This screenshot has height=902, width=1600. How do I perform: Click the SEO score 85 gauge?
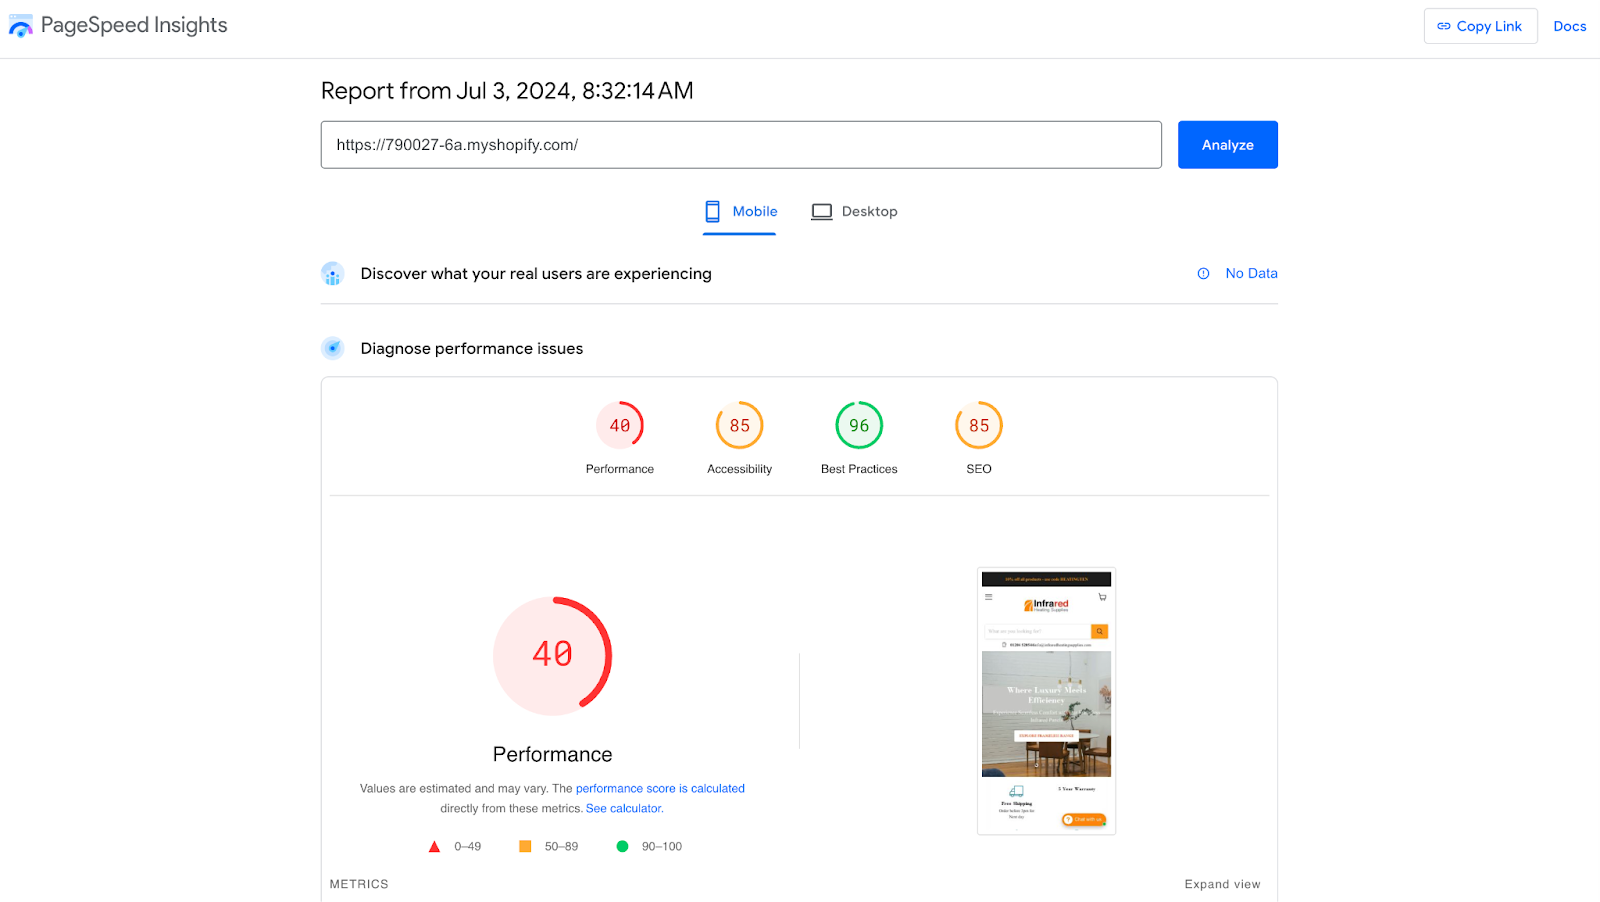coord(979,426)
